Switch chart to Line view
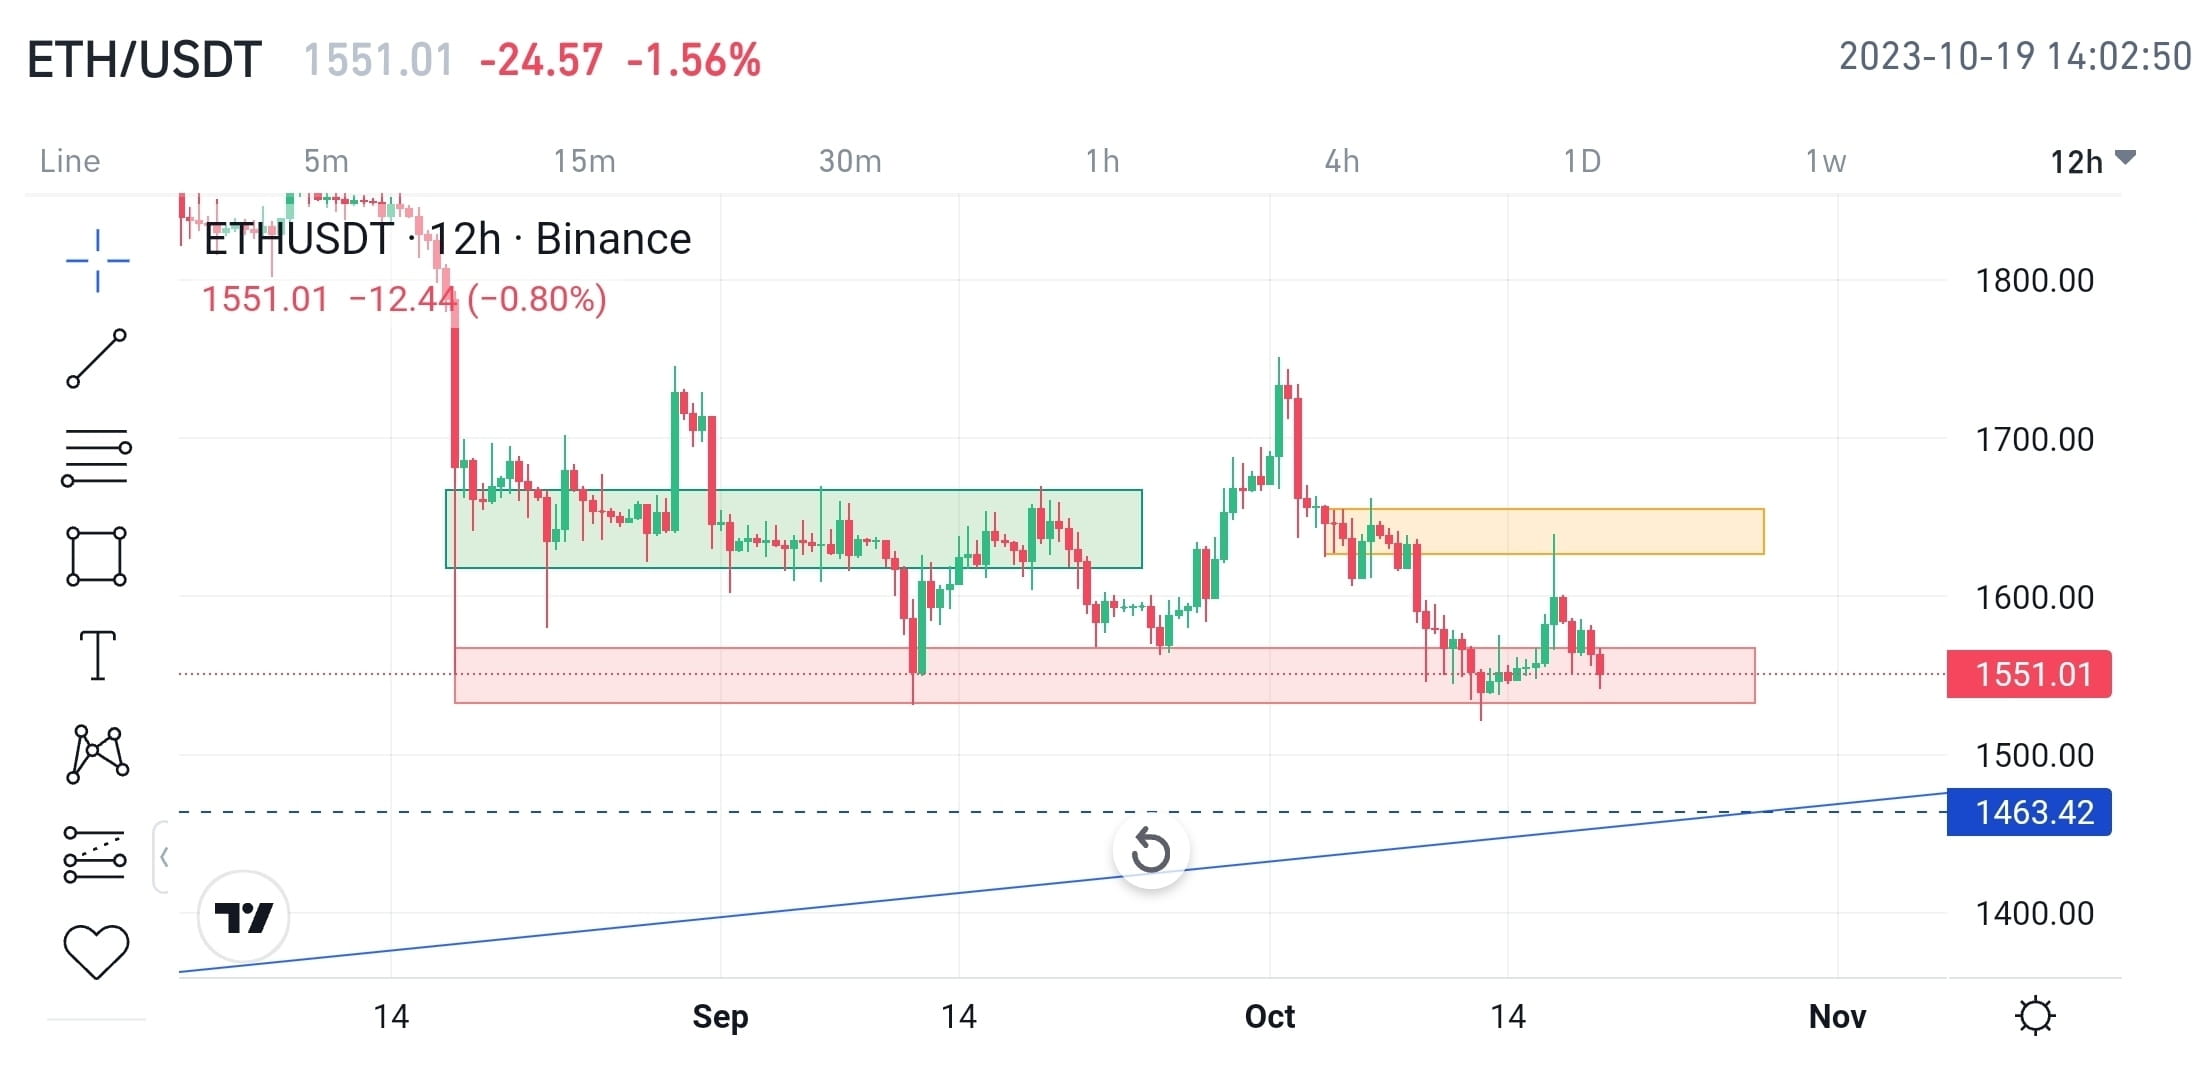 [x=68, y=160]
